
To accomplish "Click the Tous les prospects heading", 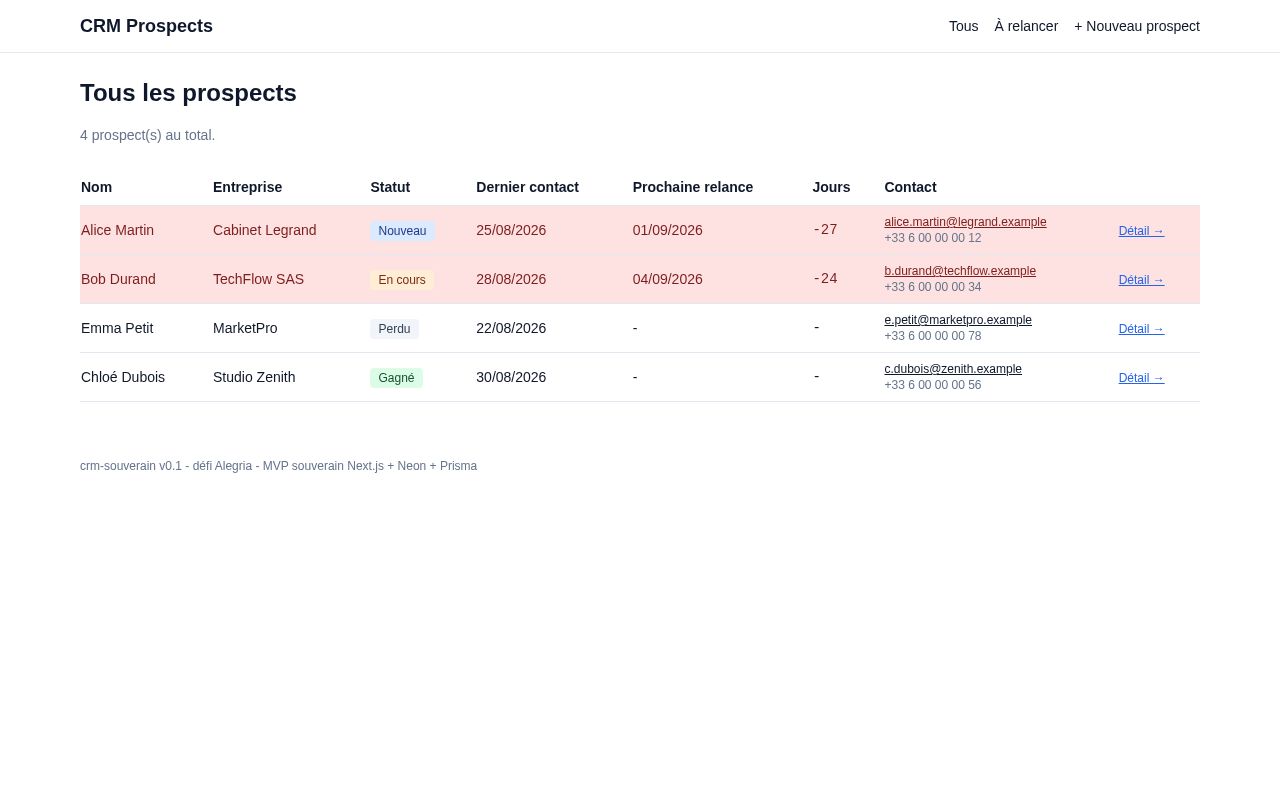I will click(188, 93).
